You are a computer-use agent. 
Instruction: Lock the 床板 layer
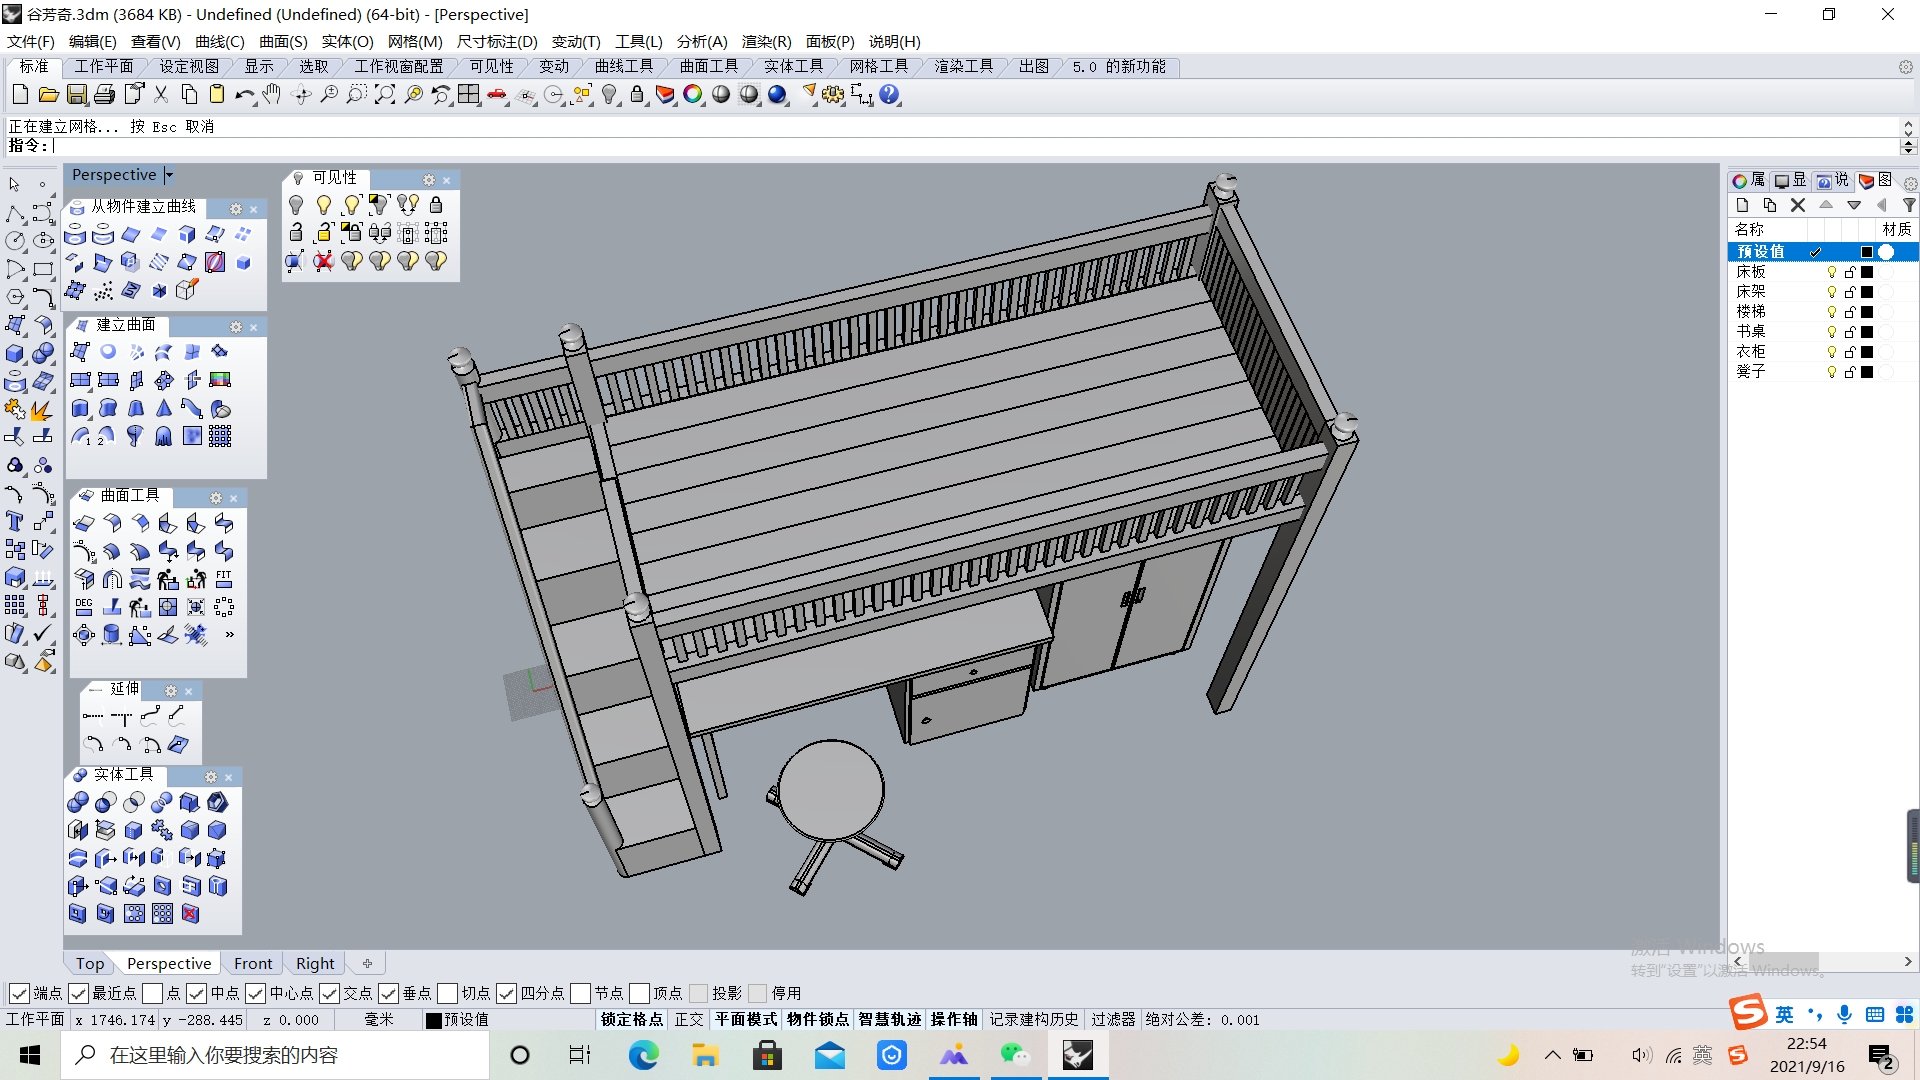[1849, 272]
